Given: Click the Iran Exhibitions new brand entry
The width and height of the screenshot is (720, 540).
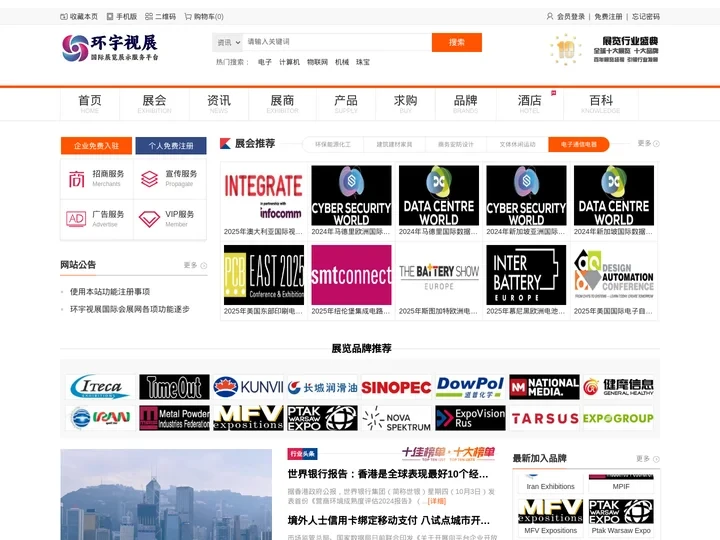Looking at the screenshot, I should [551, 482].
